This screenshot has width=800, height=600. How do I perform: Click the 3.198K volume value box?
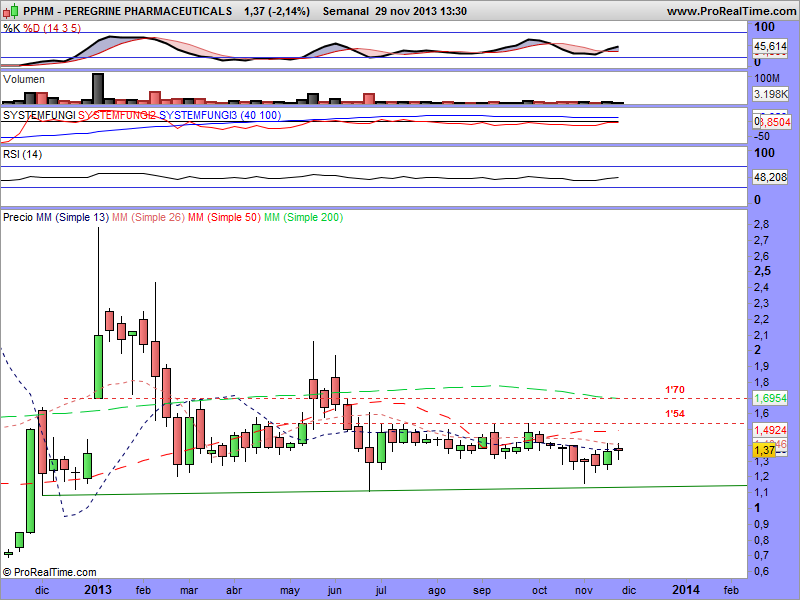click(770, 94)
